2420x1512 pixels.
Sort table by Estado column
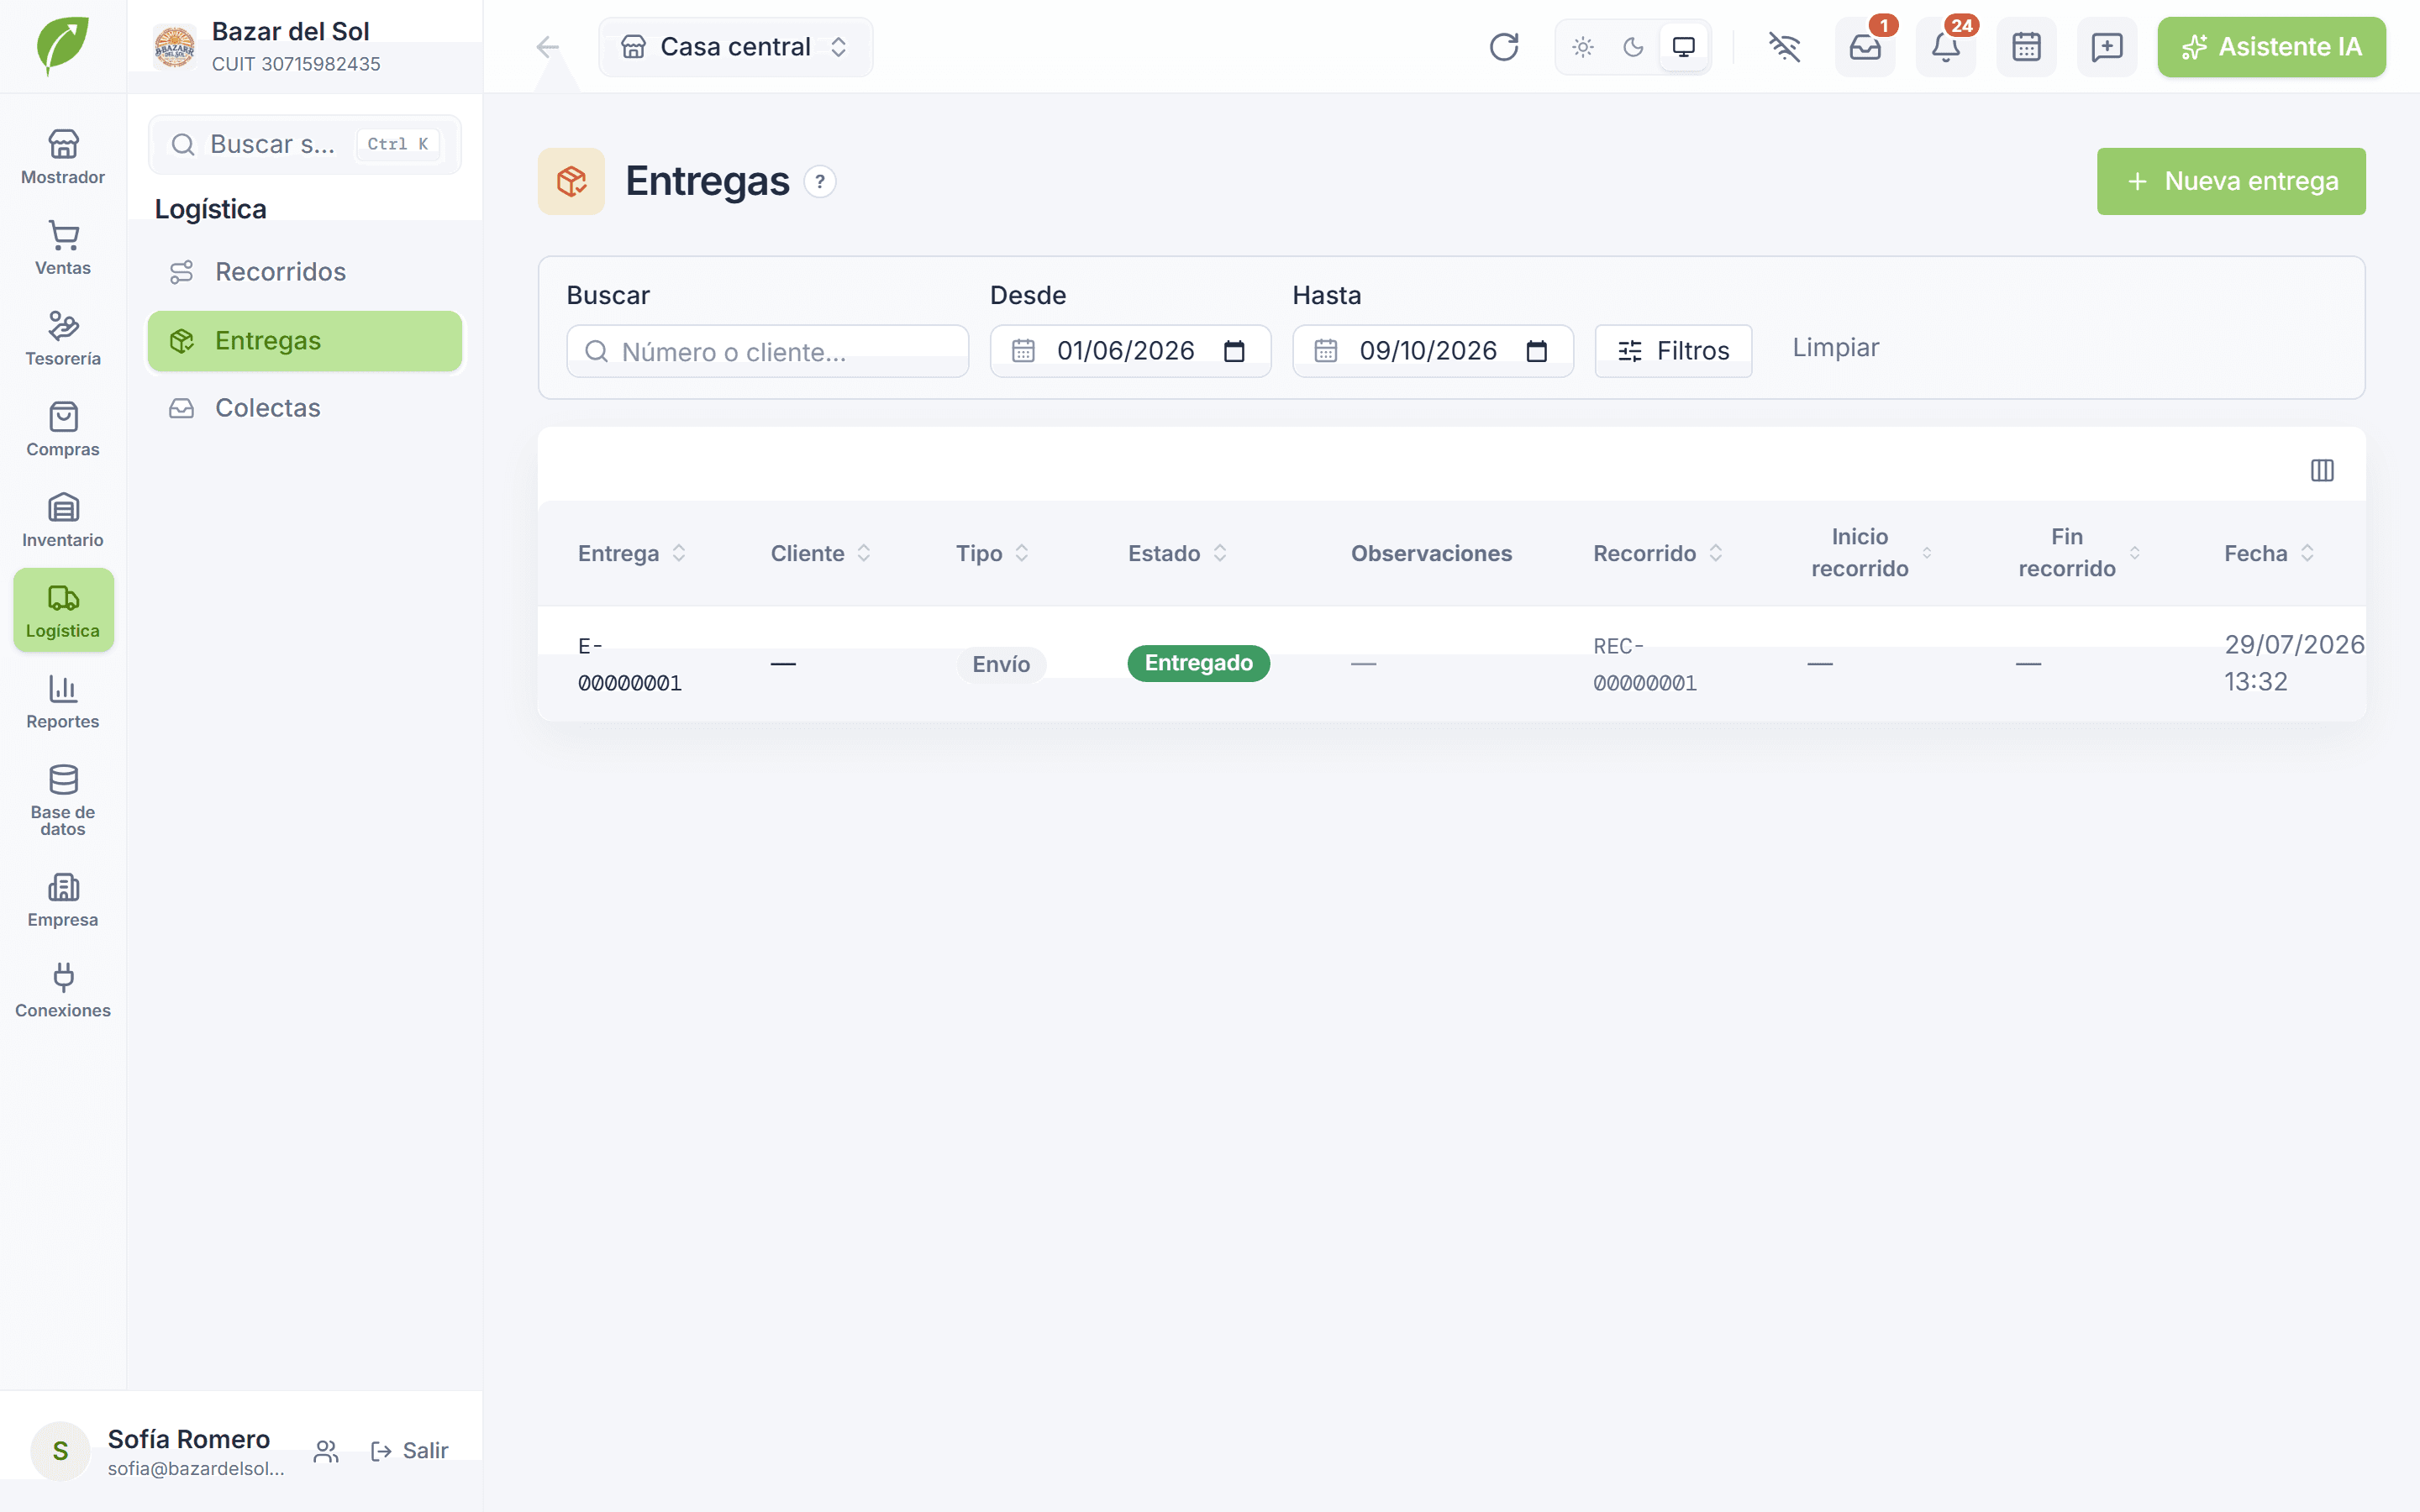pos(1177,553)
